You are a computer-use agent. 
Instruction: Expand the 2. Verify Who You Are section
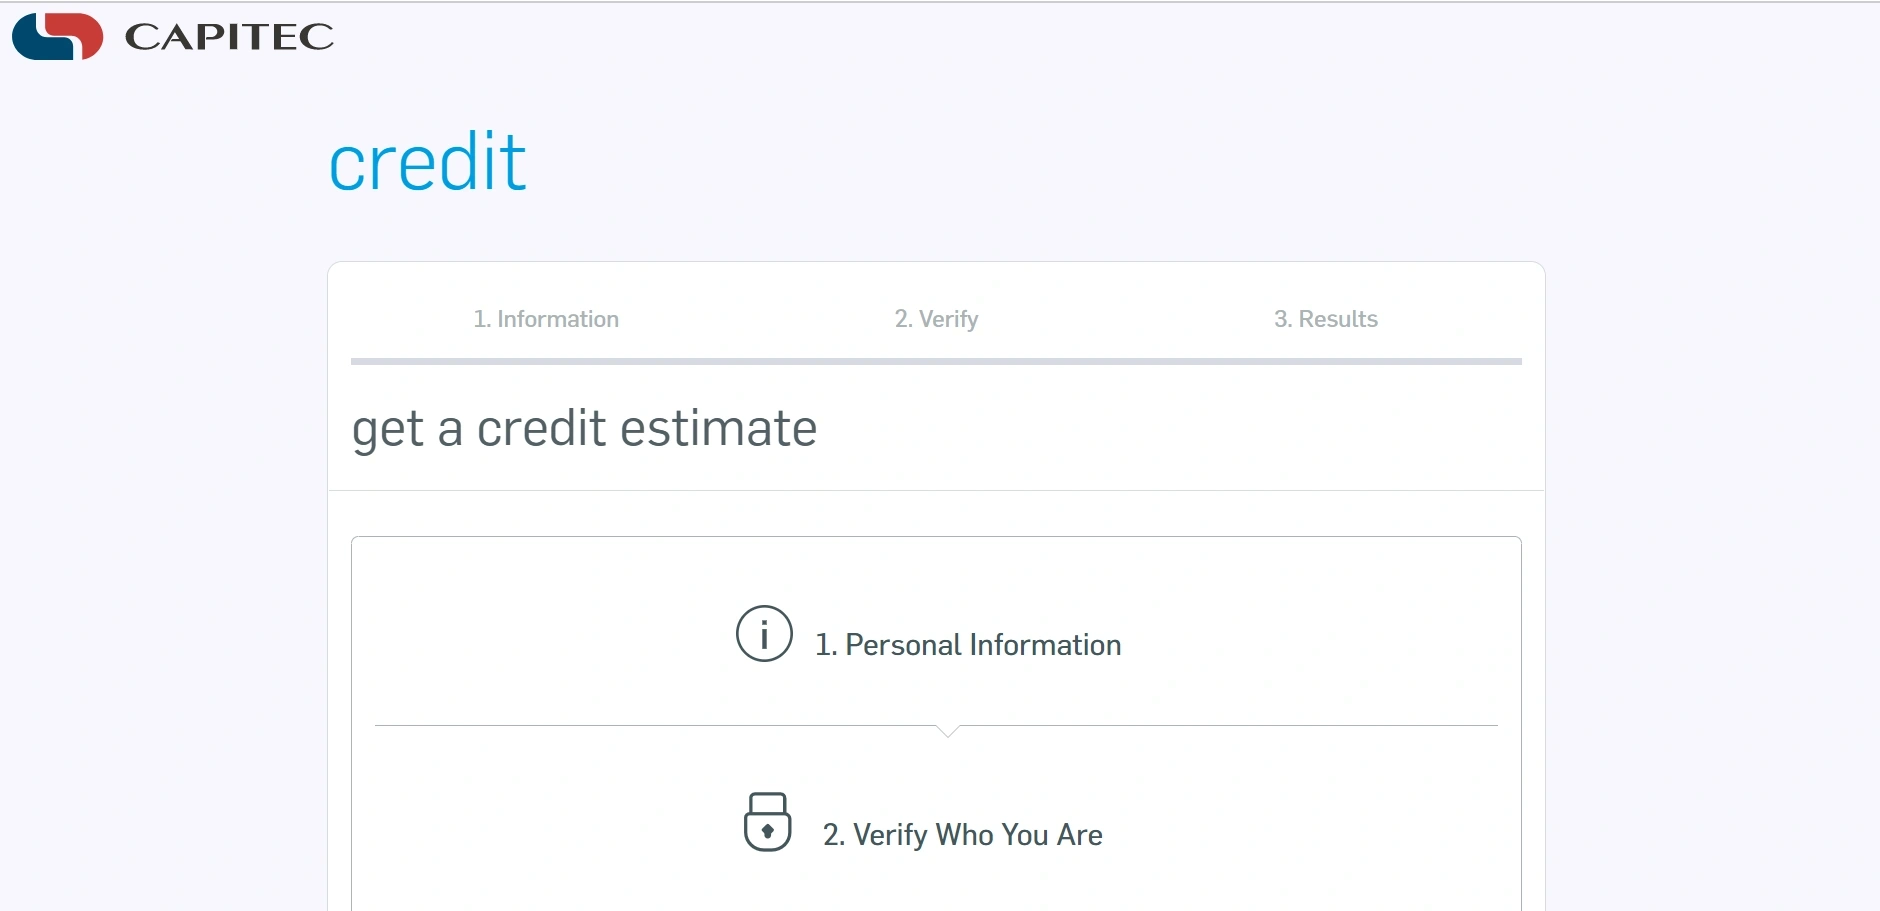click(x=962, y=835)
